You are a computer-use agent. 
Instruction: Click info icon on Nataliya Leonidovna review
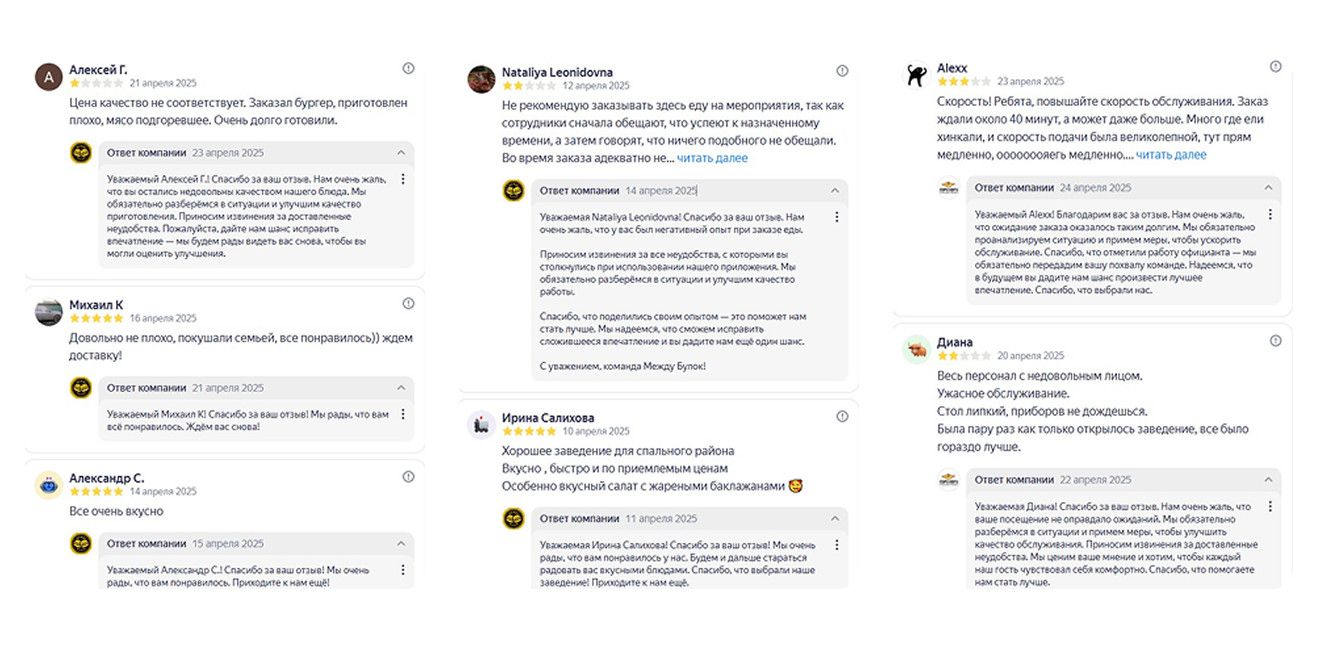point(842,71)
